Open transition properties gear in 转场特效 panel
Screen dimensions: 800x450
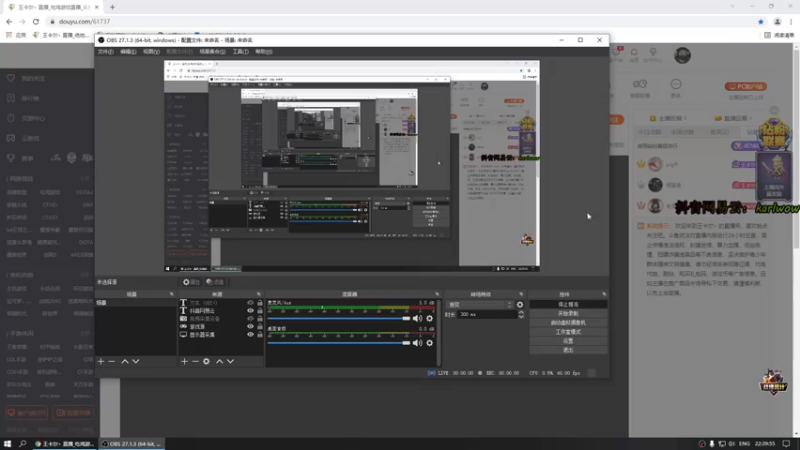(x=520, y=305)
